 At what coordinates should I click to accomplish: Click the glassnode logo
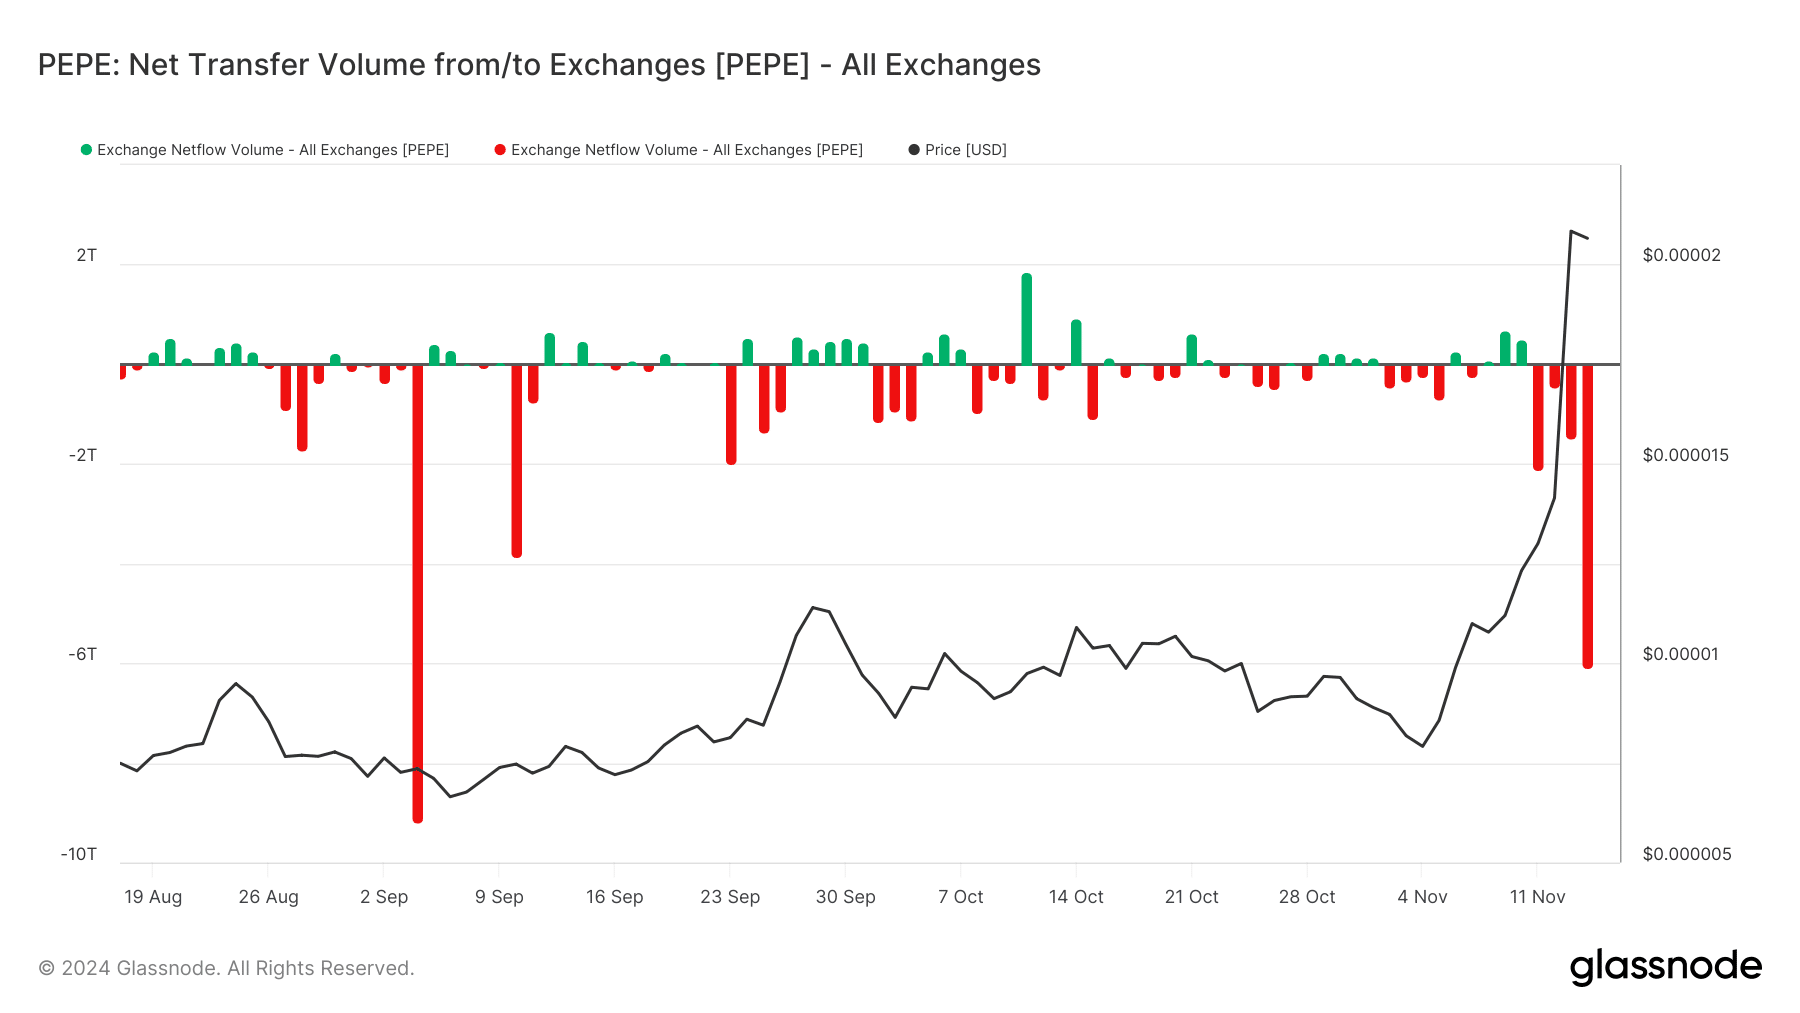[x=1665, y=967]
